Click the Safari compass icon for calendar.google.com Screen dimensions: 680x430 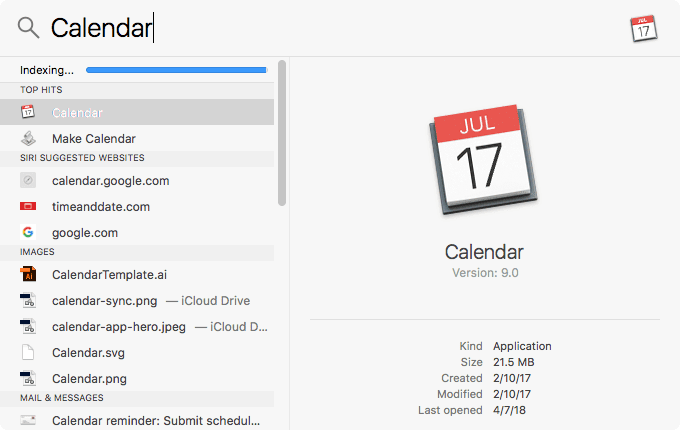(28, 180)
